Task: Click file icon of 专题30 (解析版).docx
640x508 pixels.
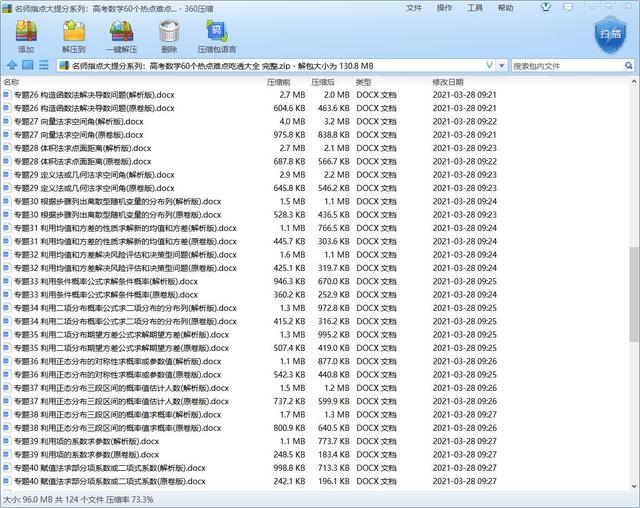Action: 7,201
